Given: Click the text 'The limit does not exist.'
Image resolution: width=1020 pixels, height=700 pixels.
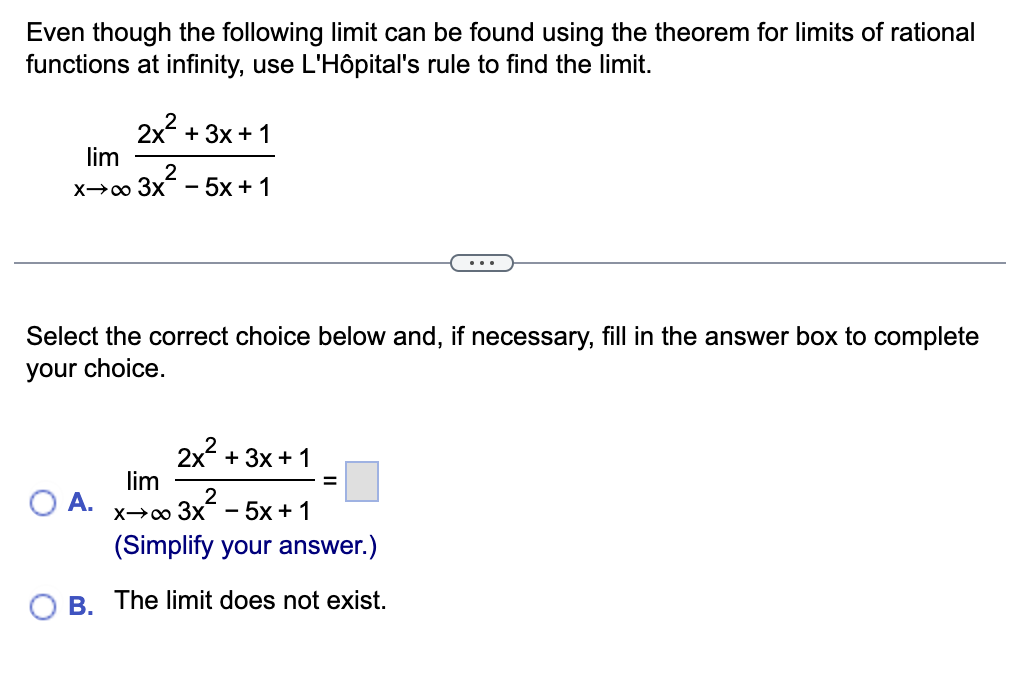Looking at the screenshot, I should coord(251,600).
